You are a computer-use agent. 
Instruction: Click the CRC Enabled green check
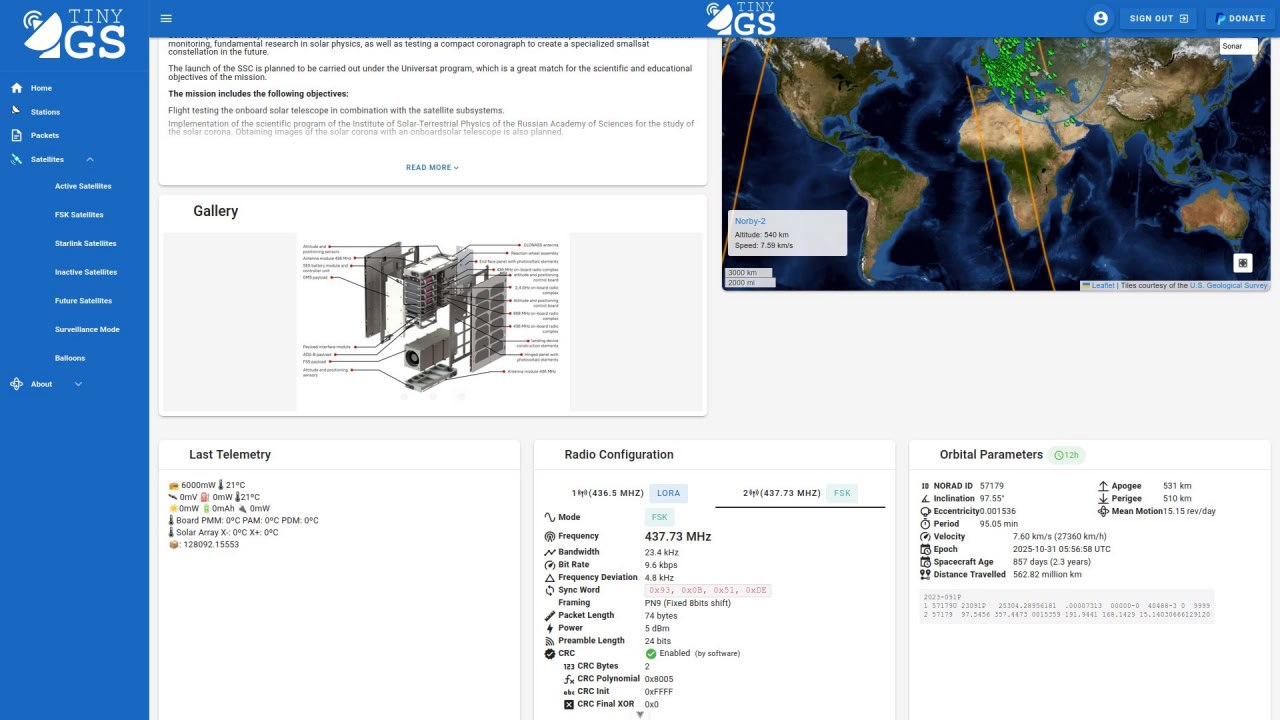tap(651, 654)
